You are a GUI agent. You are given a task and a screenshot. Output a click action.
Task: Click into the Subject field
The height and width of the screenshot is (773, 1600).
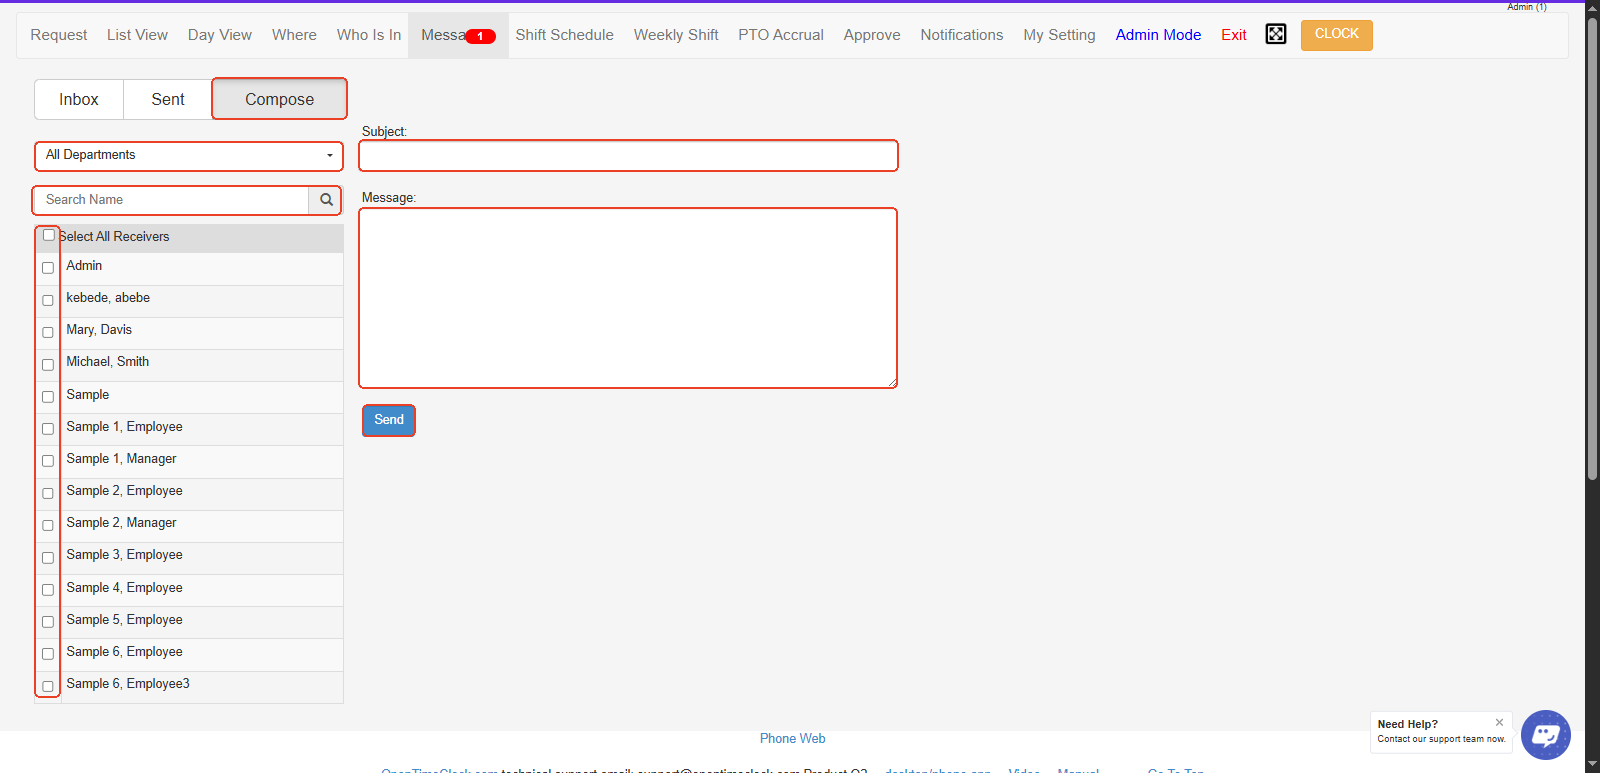point(628,156)
